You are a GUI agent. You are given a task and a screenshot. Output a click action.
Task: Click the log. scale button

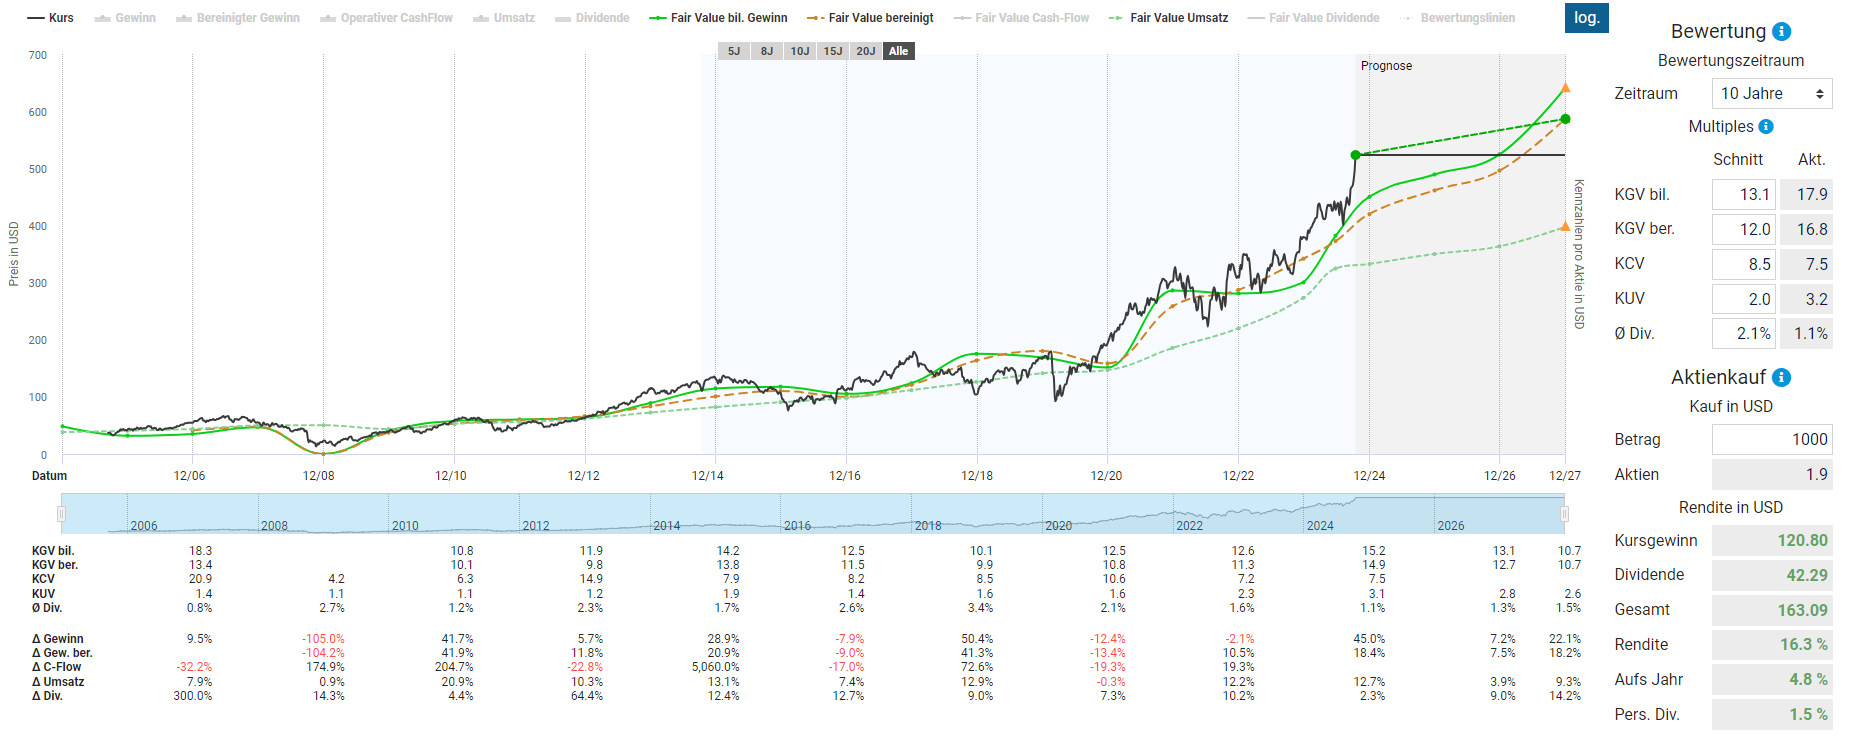click(x=1586, y=18)
